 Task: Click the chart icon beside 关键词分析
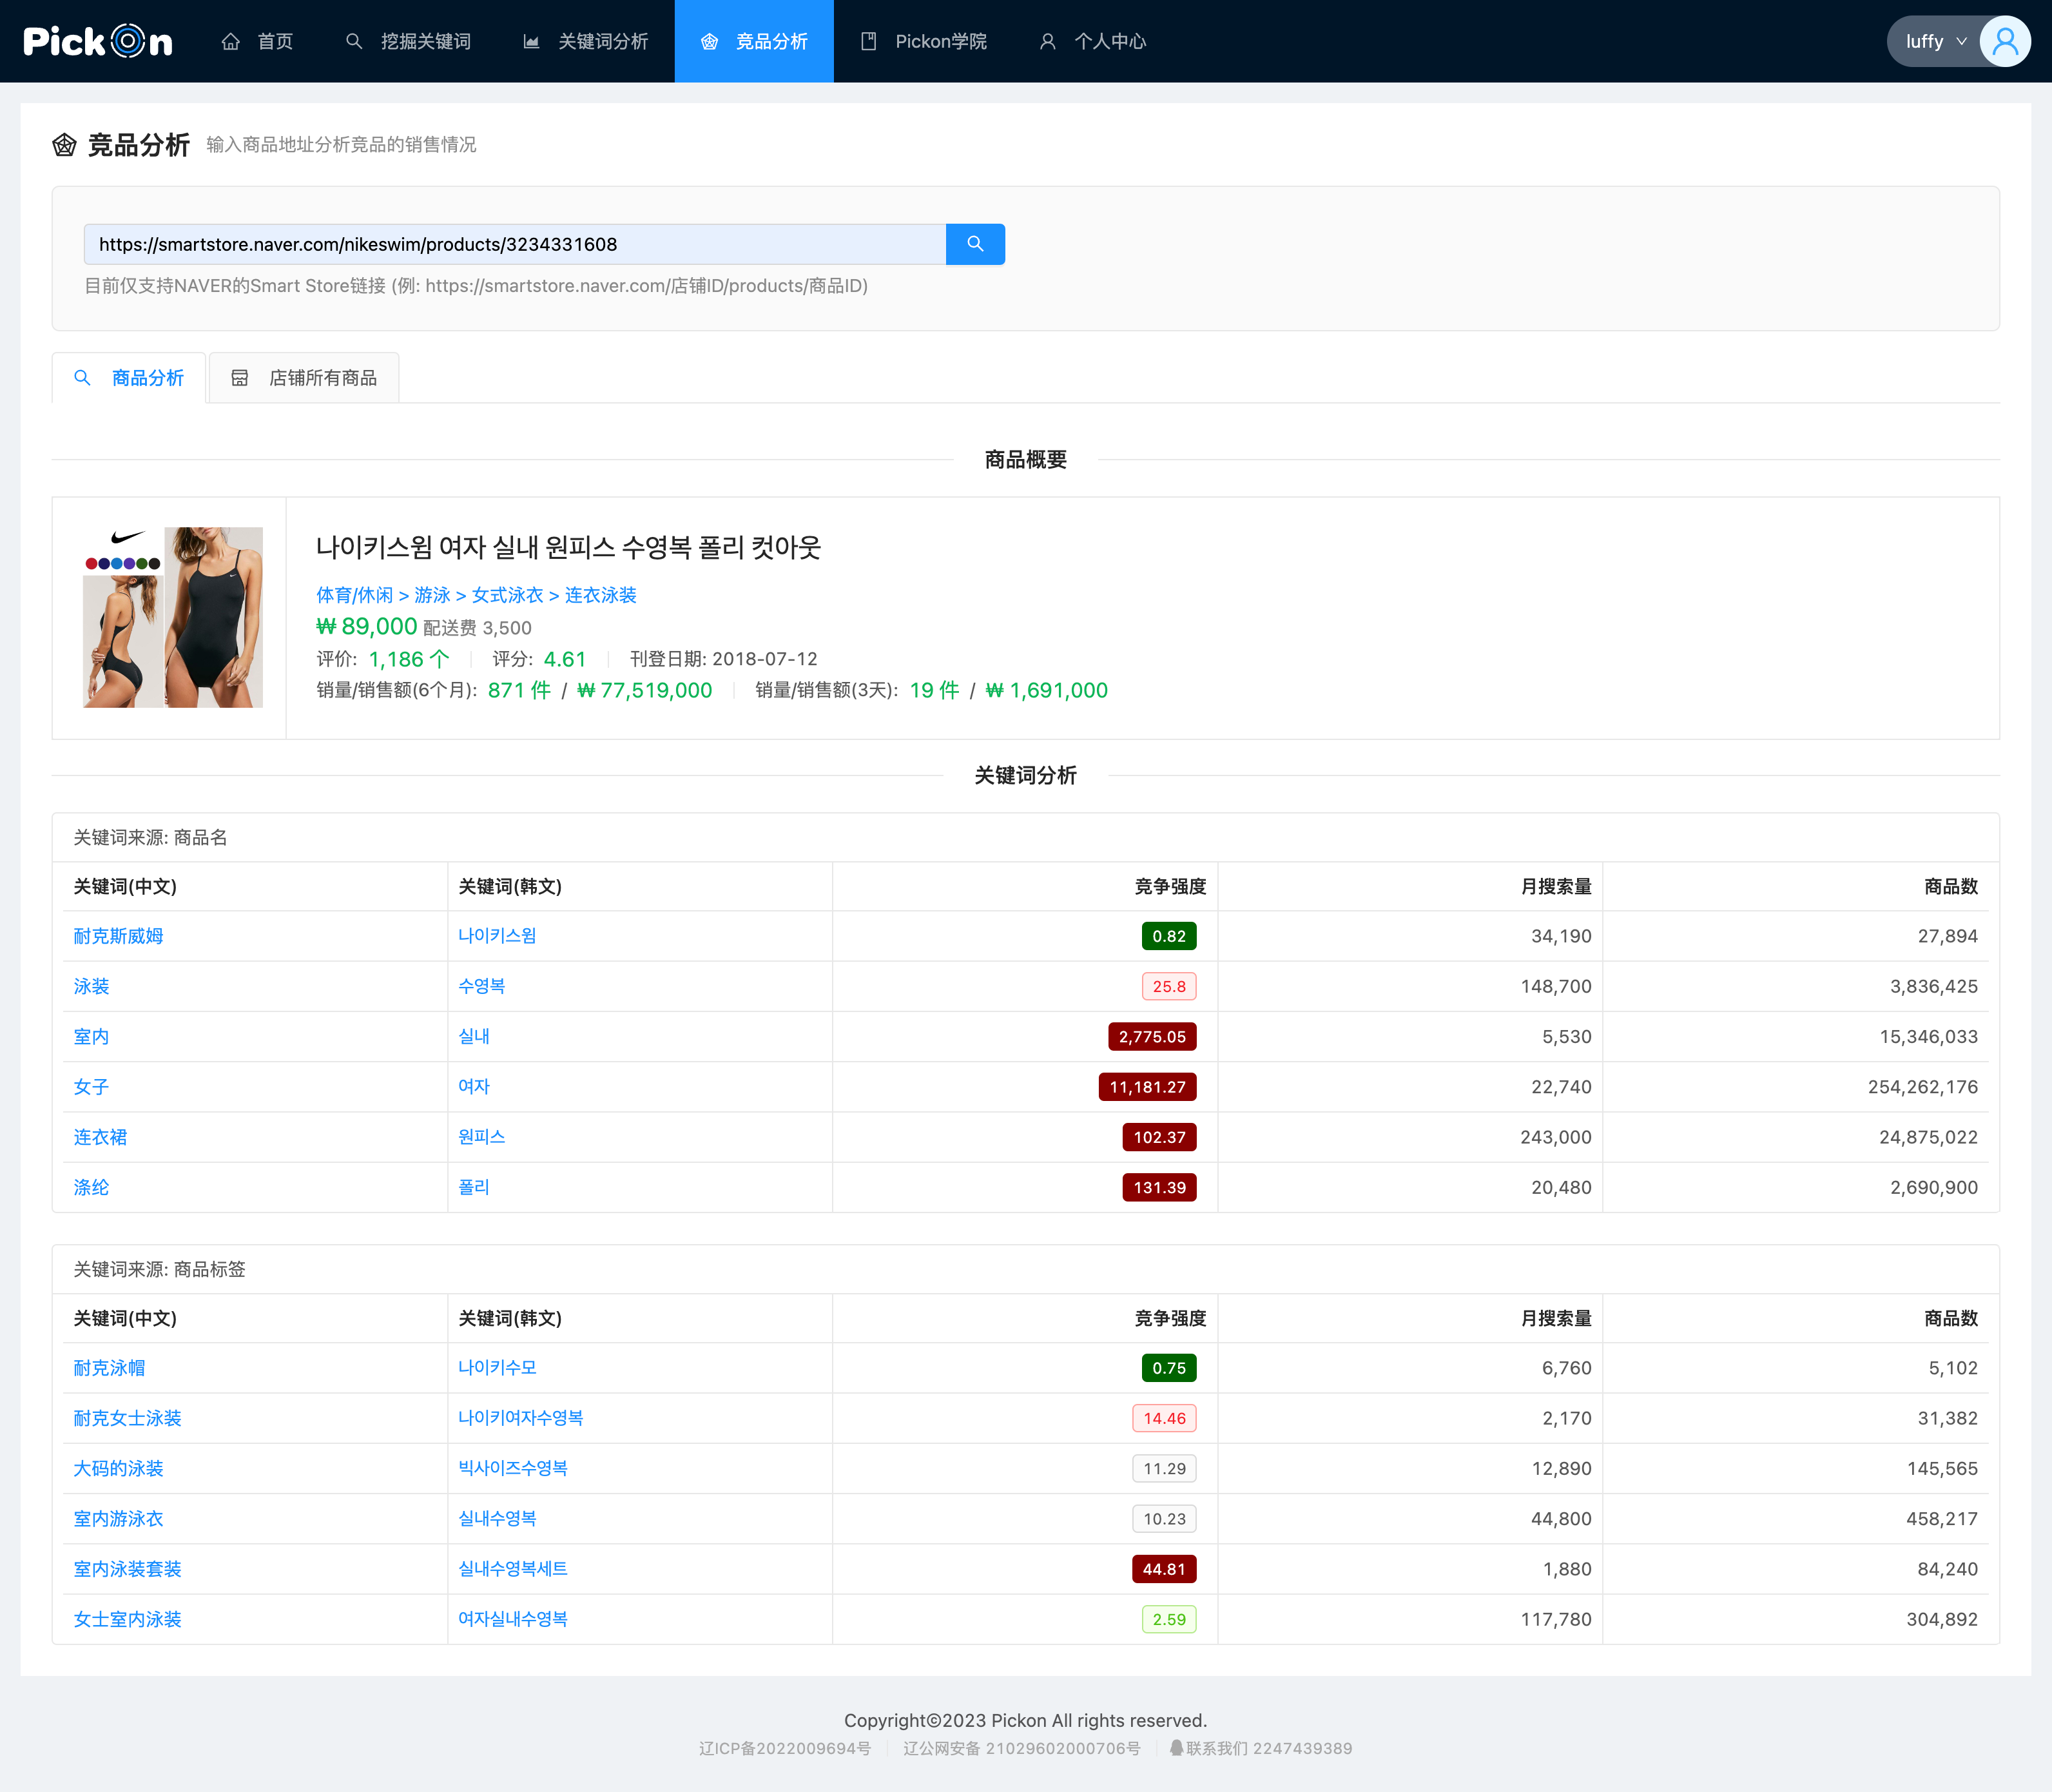click(532, 41)
